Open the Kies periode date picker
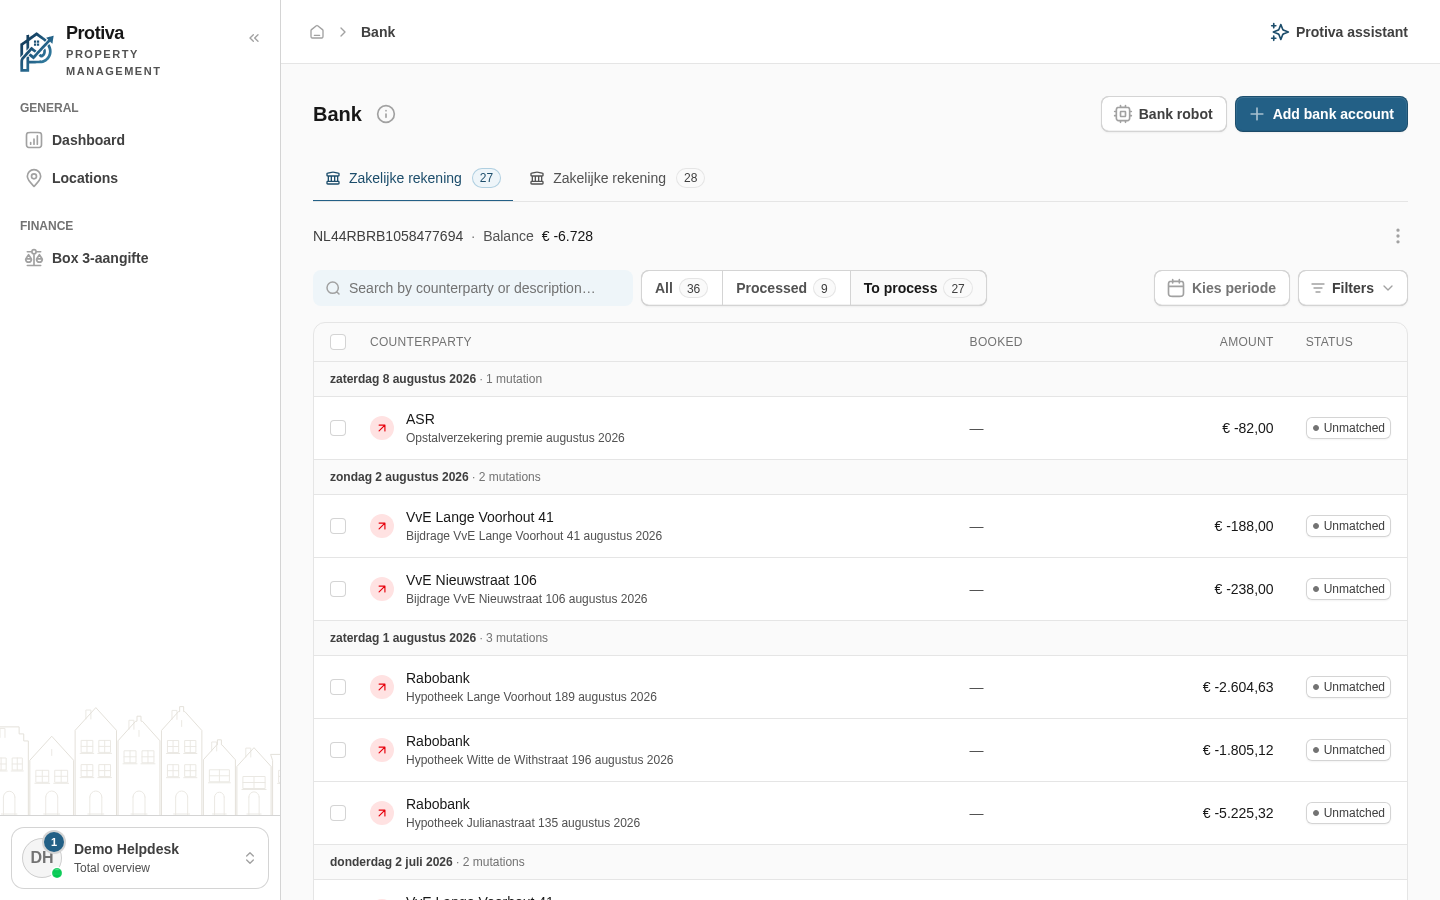The image size is (1440, 900). point(1221,288)
